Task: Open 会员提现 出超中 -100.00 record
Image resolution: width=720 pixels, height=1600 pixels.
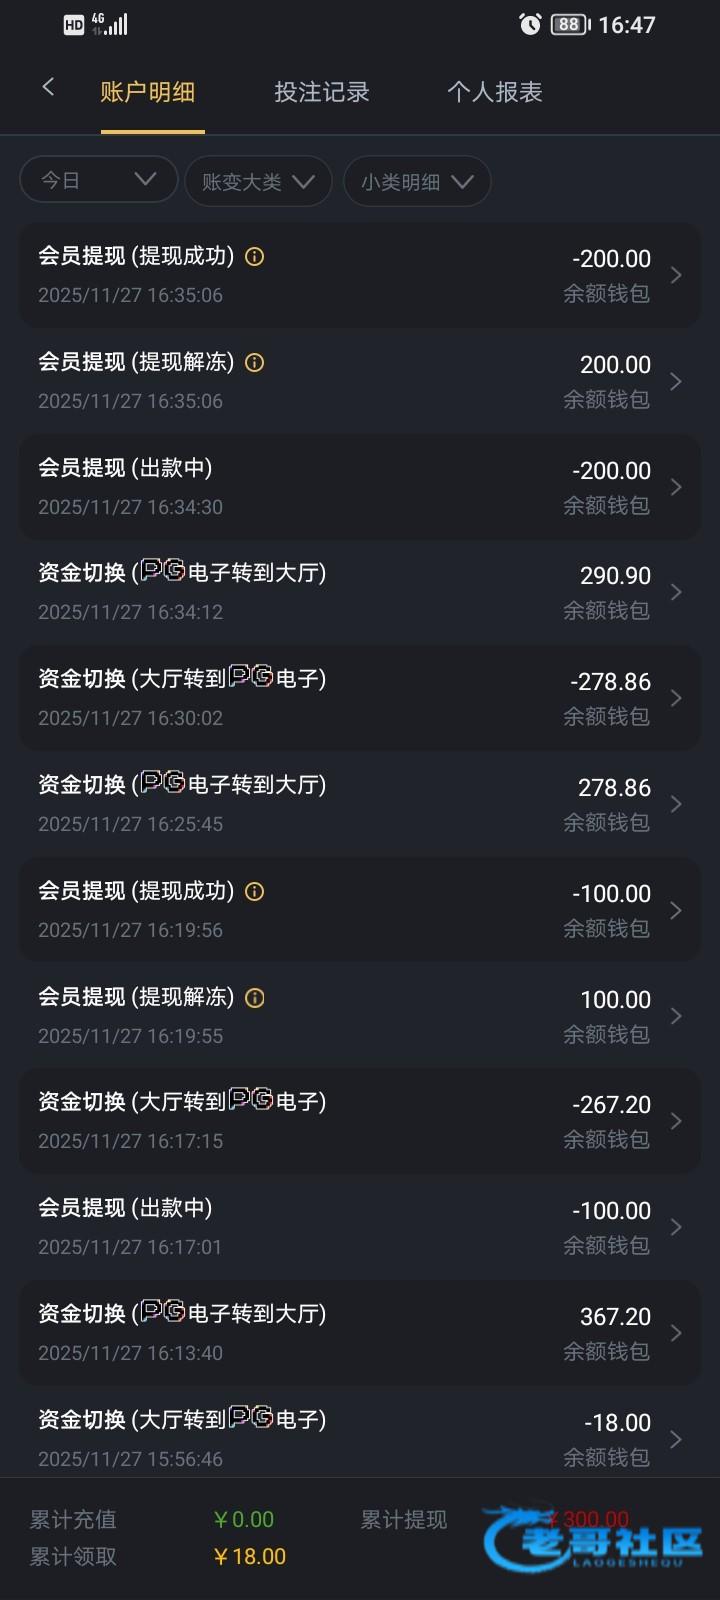Action: (360, 1227)
